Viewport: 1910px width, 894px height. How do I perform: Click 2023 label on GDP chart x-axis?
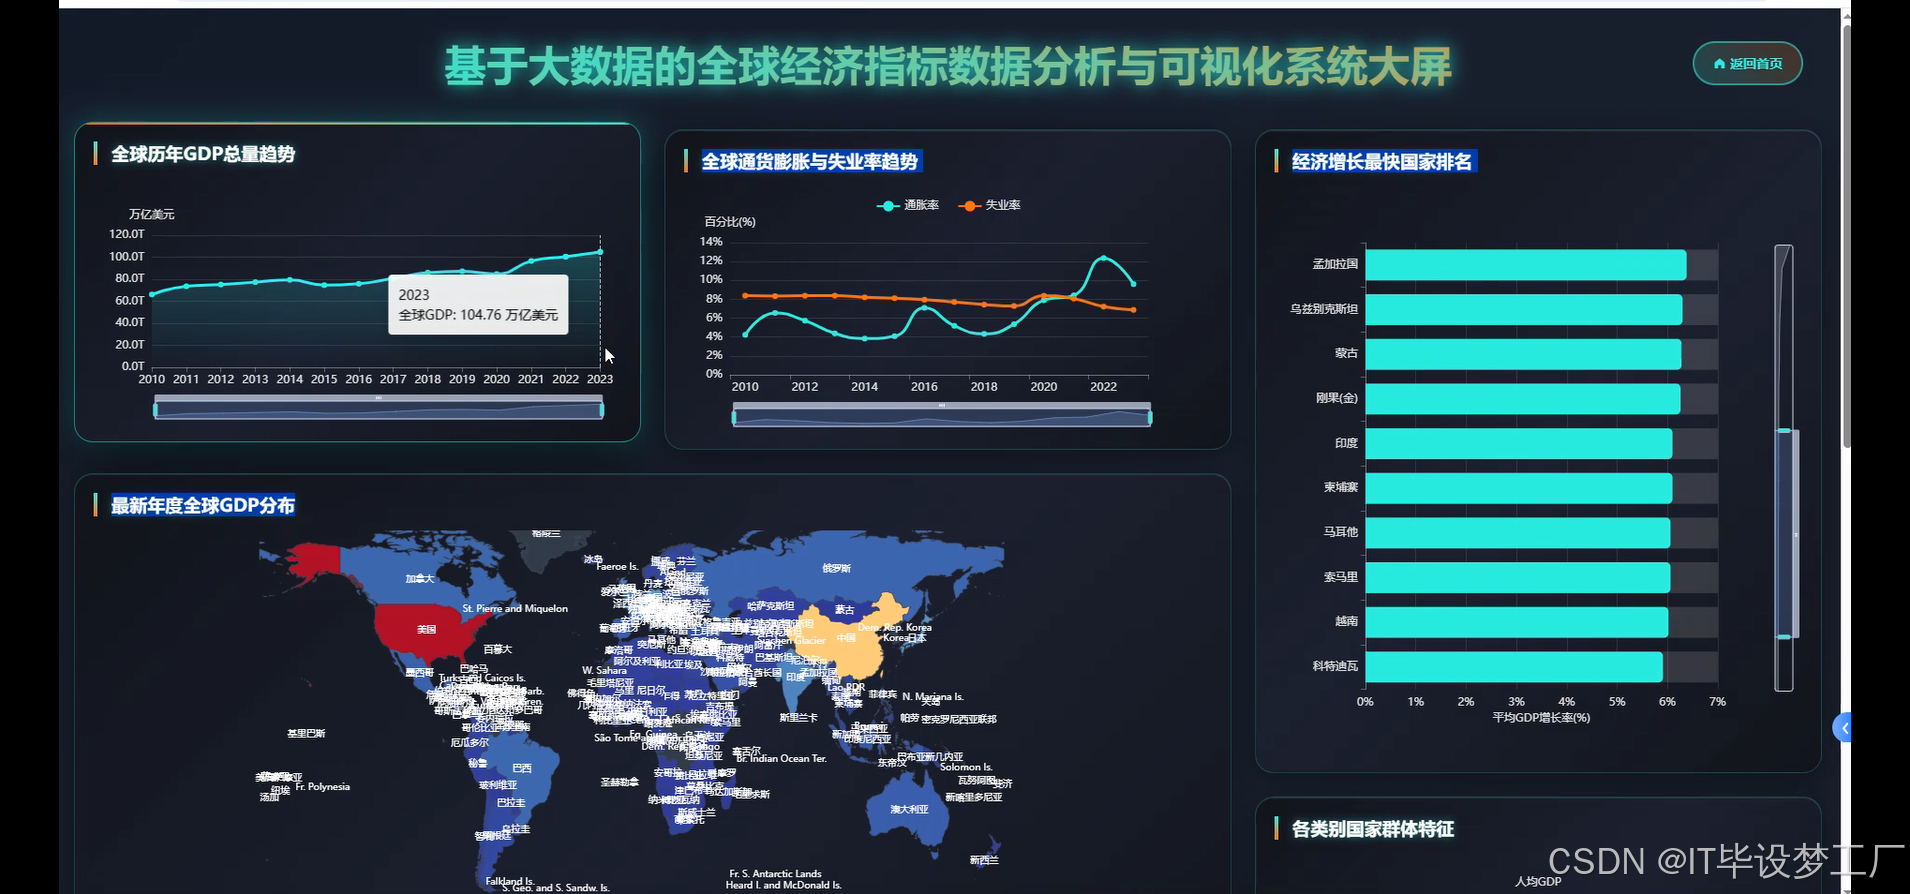coord(600,379)
